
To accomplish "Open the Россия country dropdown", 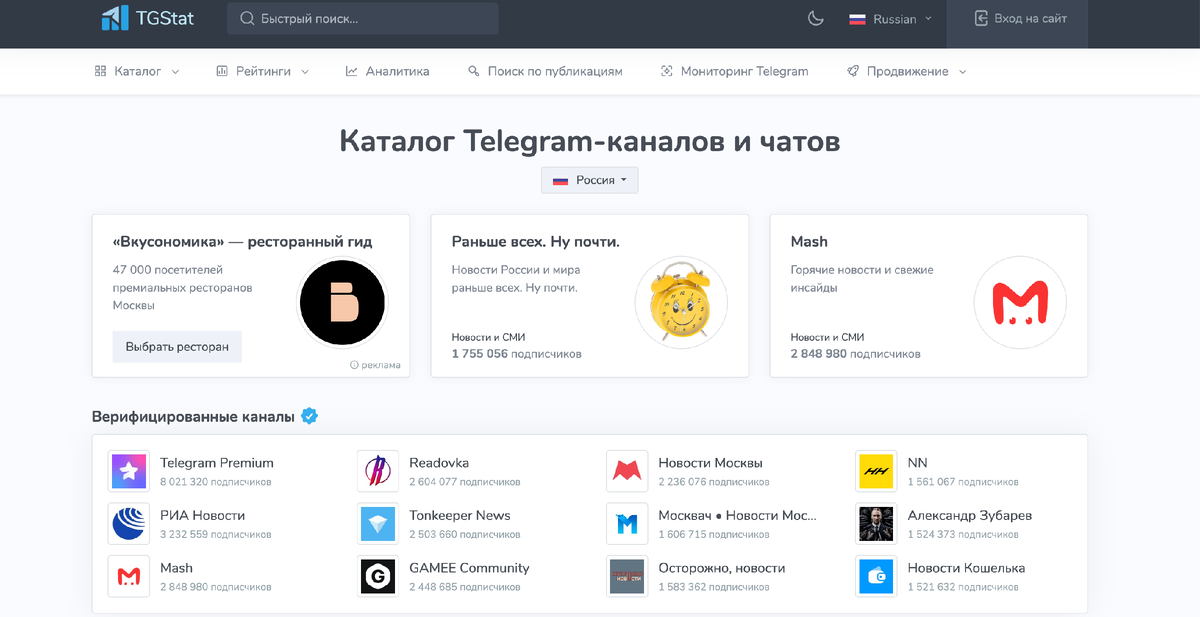I will pyautogui.click(x=590, y=180).
